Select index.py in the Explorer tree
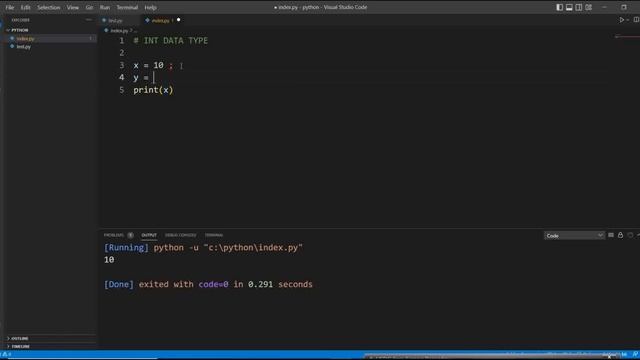 click(25, 38)
